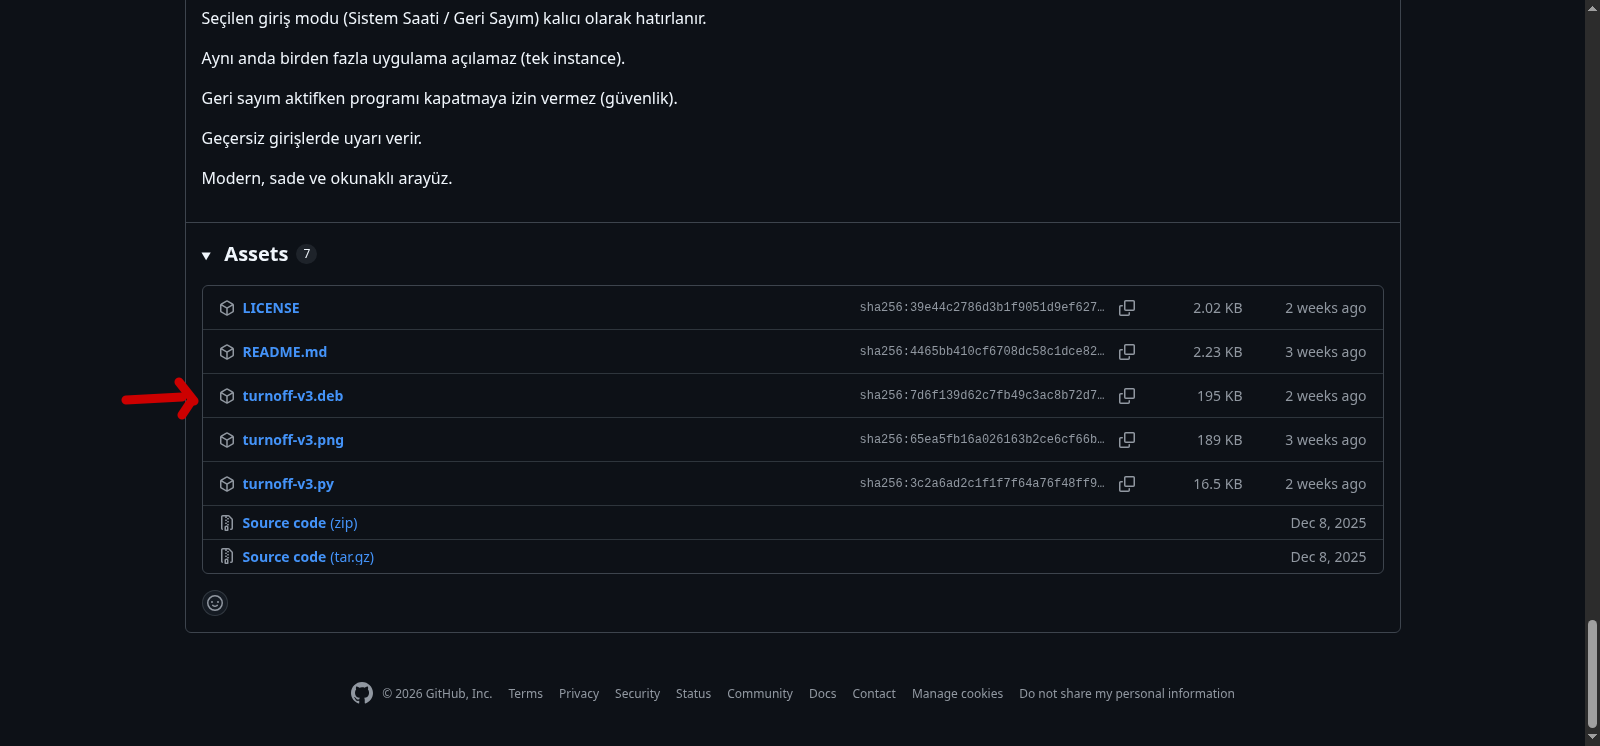This screenshot has width=1600, height=746.
Task: Download Source code (tar.gz) archive
Action: coord(307,557)
